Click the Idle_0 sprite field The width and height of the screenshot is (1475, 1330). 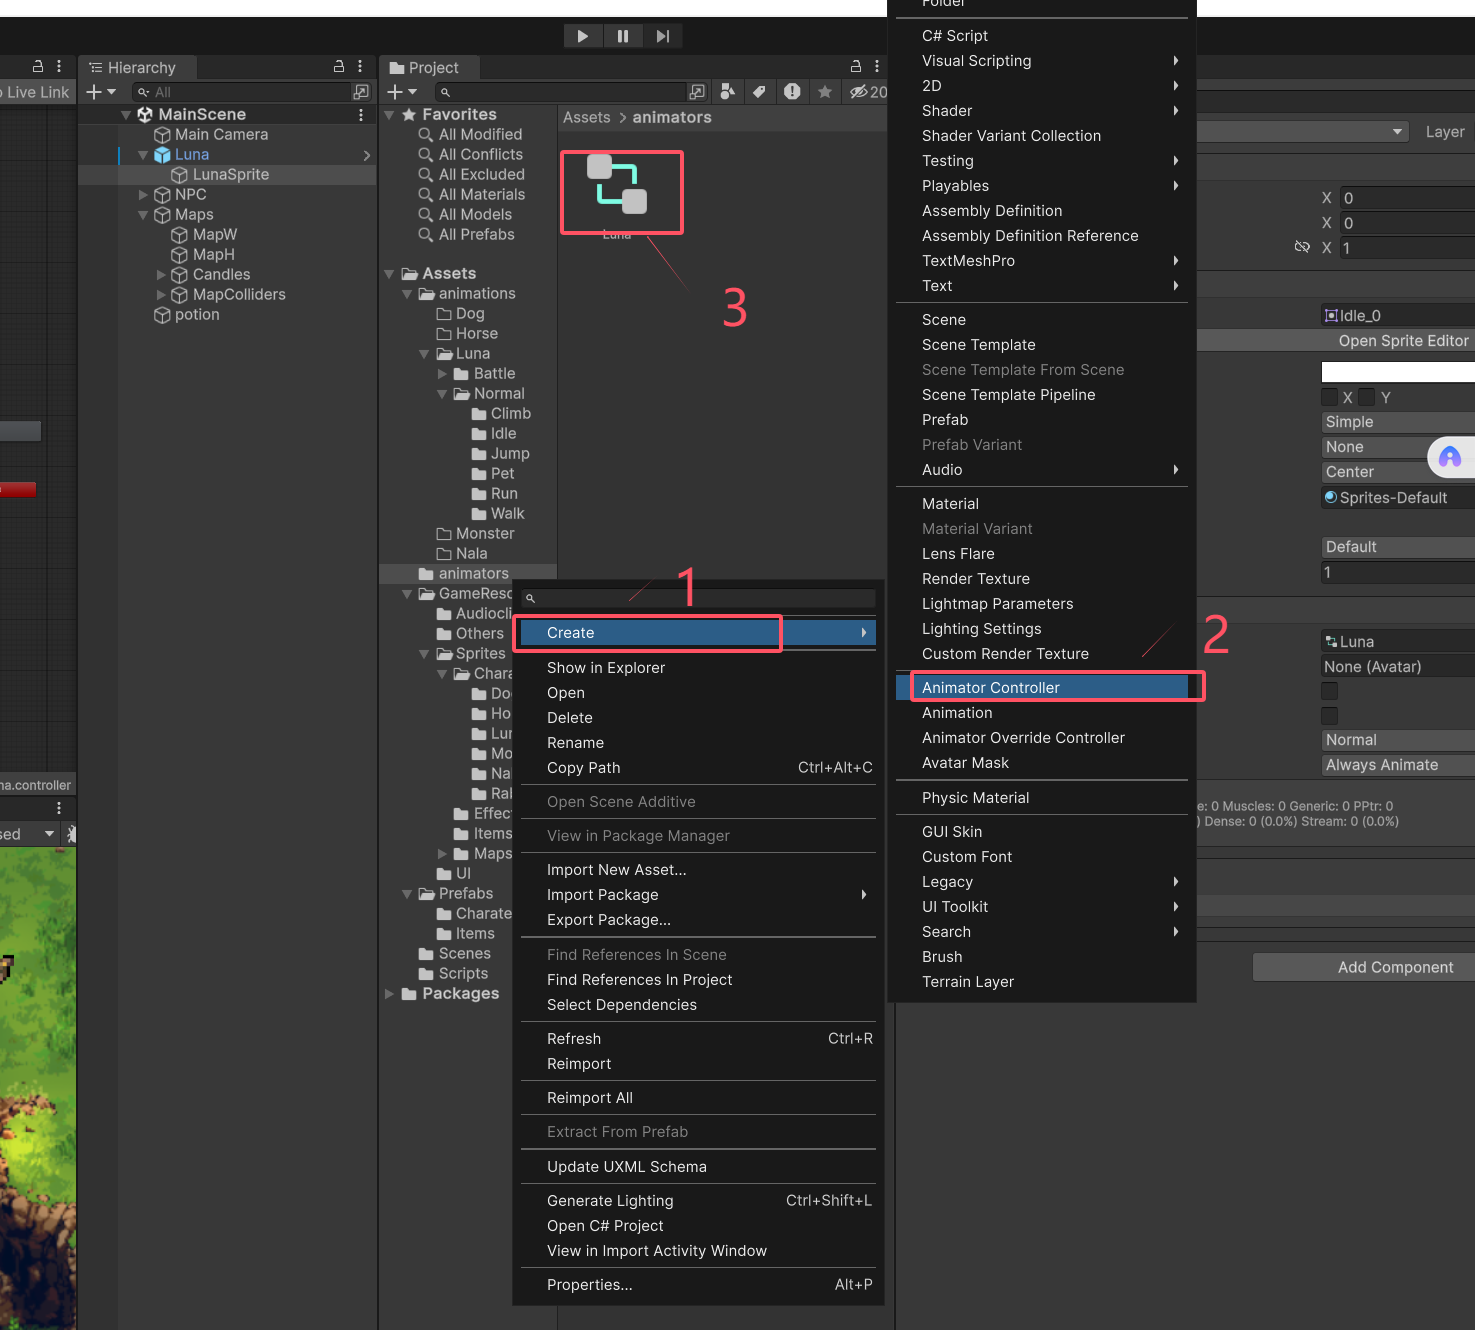pos(1398,316)
